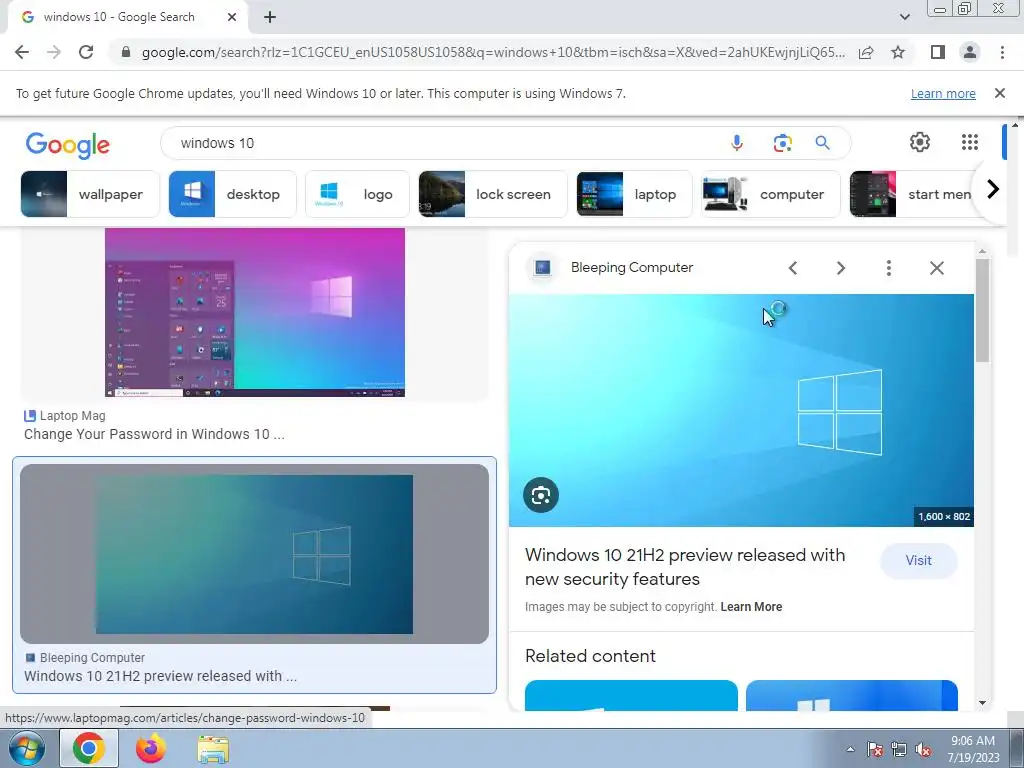Show next image in the preview panel

pyautogui.click(x=840, y=268)
